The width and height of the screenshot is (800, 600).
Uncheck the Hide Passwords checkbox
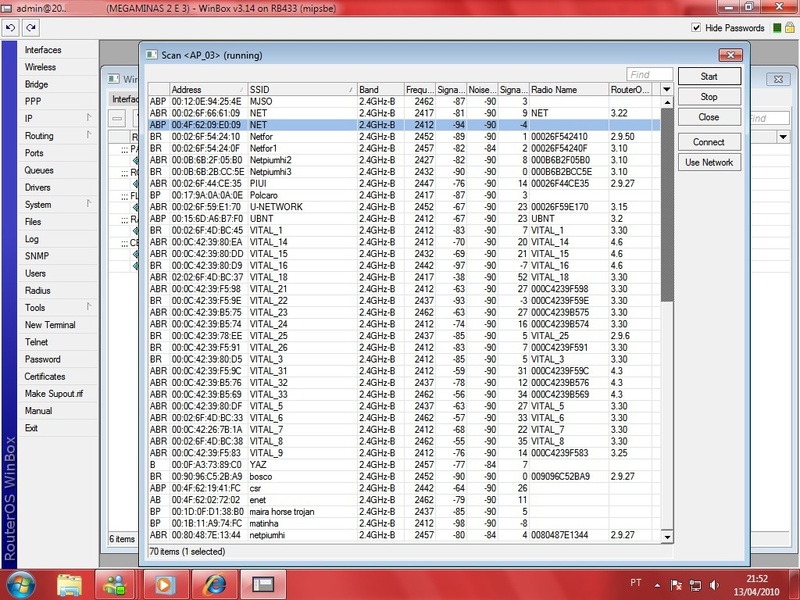[x=697, y=28]
